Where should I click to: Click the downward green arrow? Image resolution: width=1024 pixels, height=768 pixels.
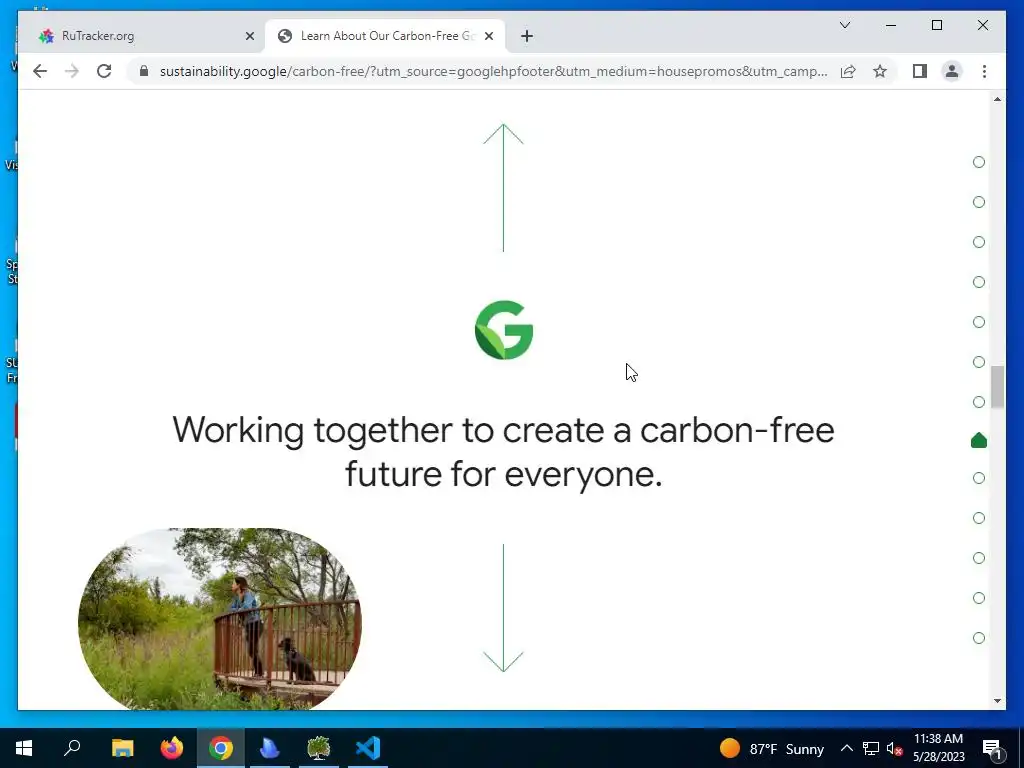pos(504,608)
